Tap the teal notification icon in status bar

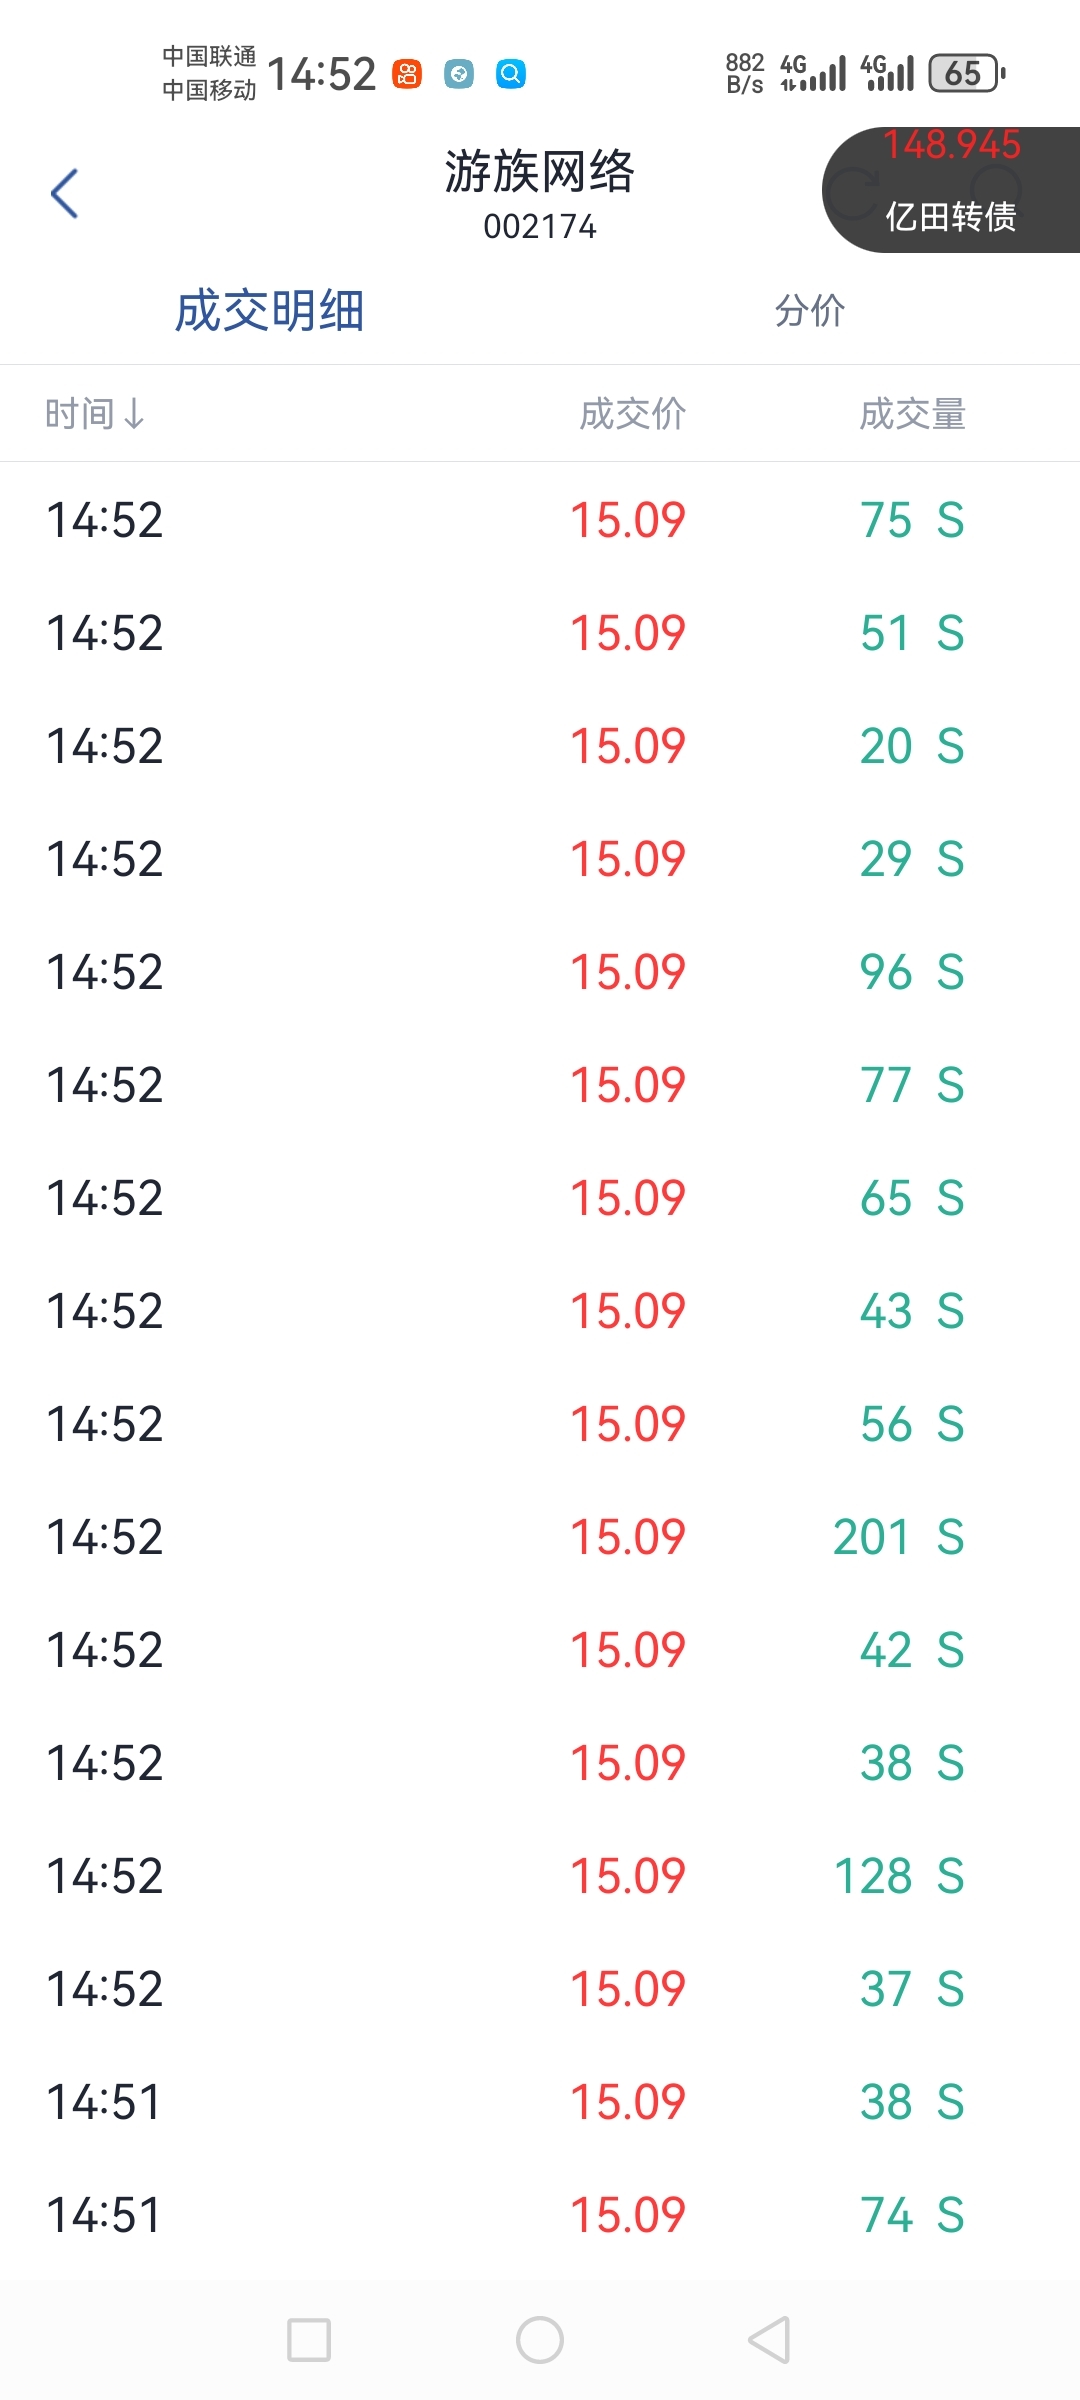point(459,74)
